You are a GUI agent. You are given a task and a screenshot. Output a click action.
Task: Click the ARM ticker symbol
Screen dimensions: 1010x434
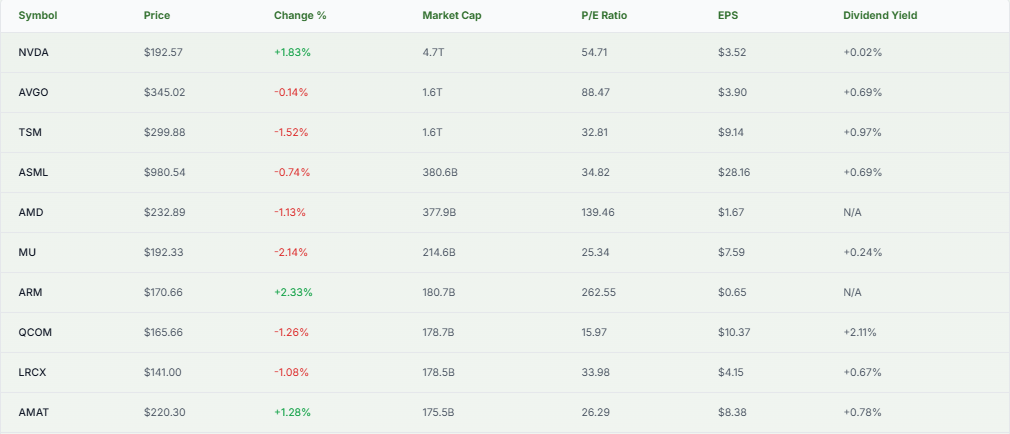(x=31, y=292)
